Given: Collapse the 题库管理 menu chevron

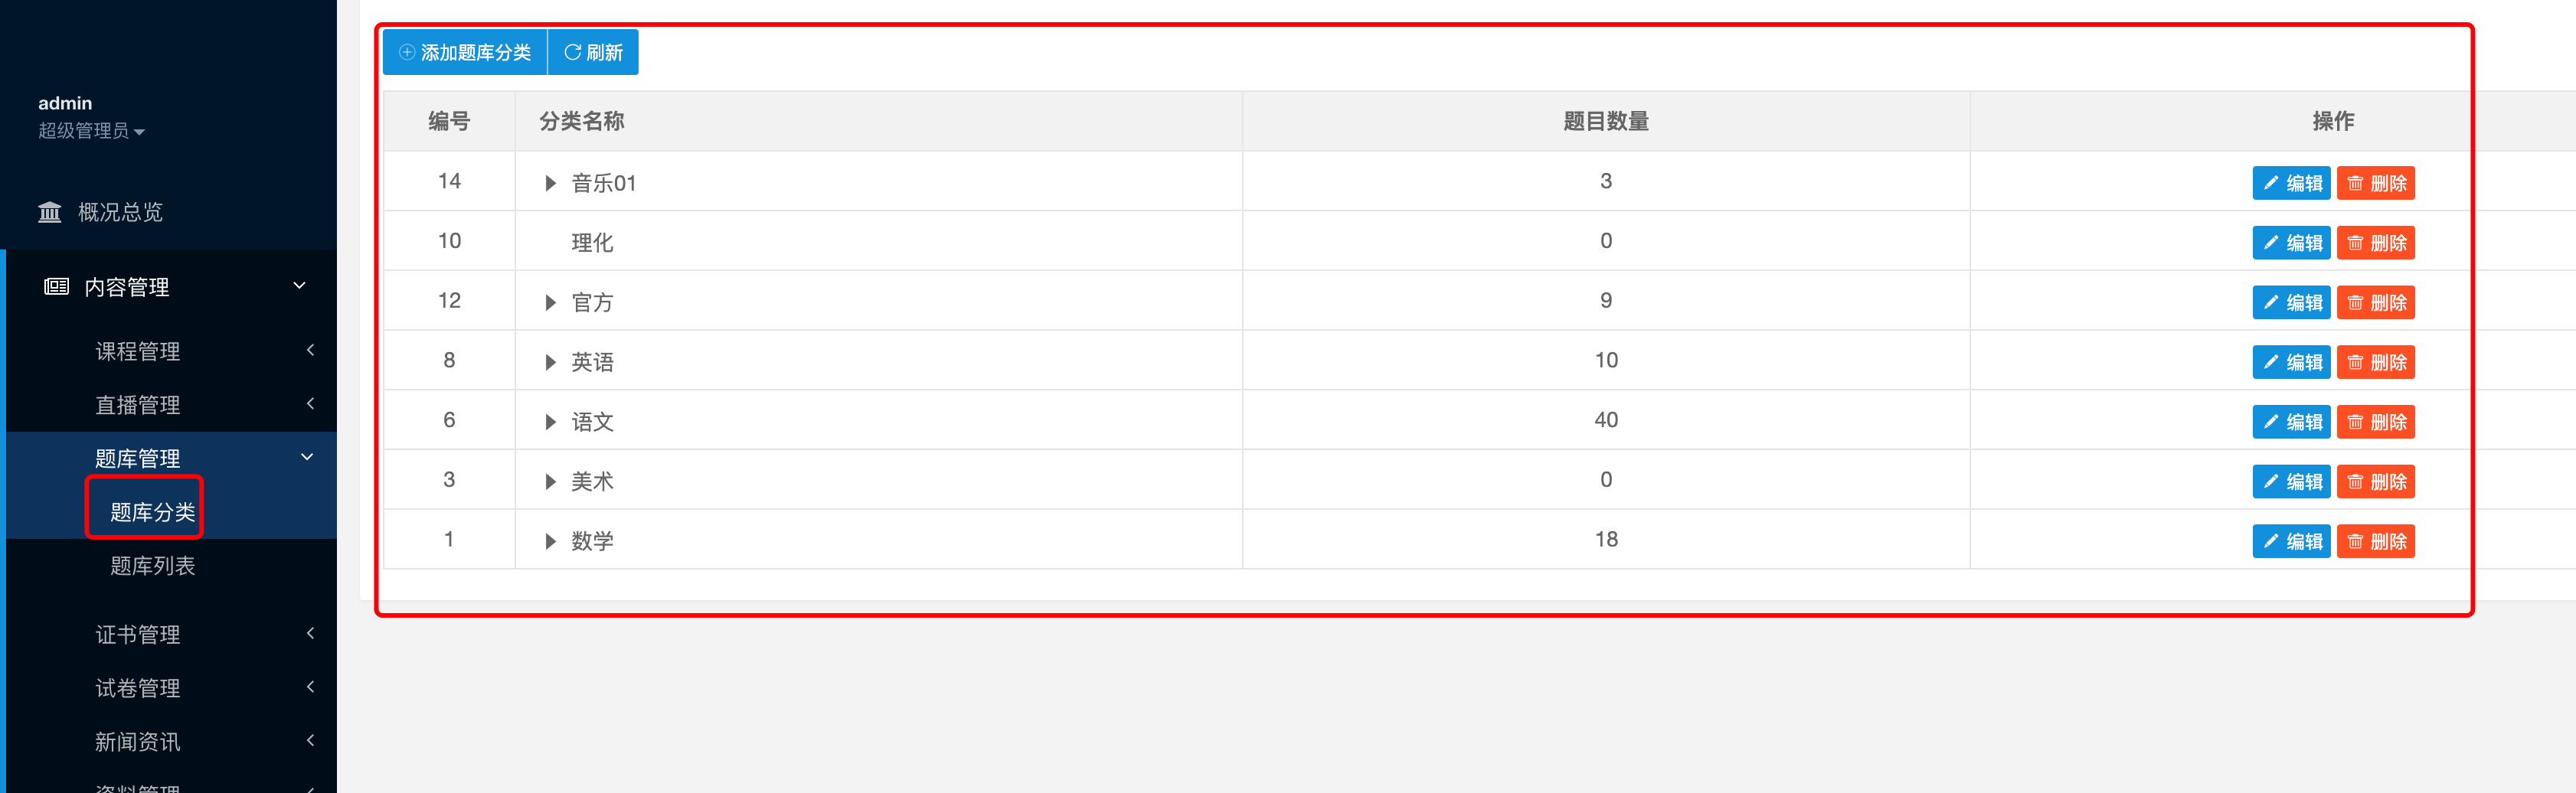Looking at the screenshot, I should click(x=307, y=457).
